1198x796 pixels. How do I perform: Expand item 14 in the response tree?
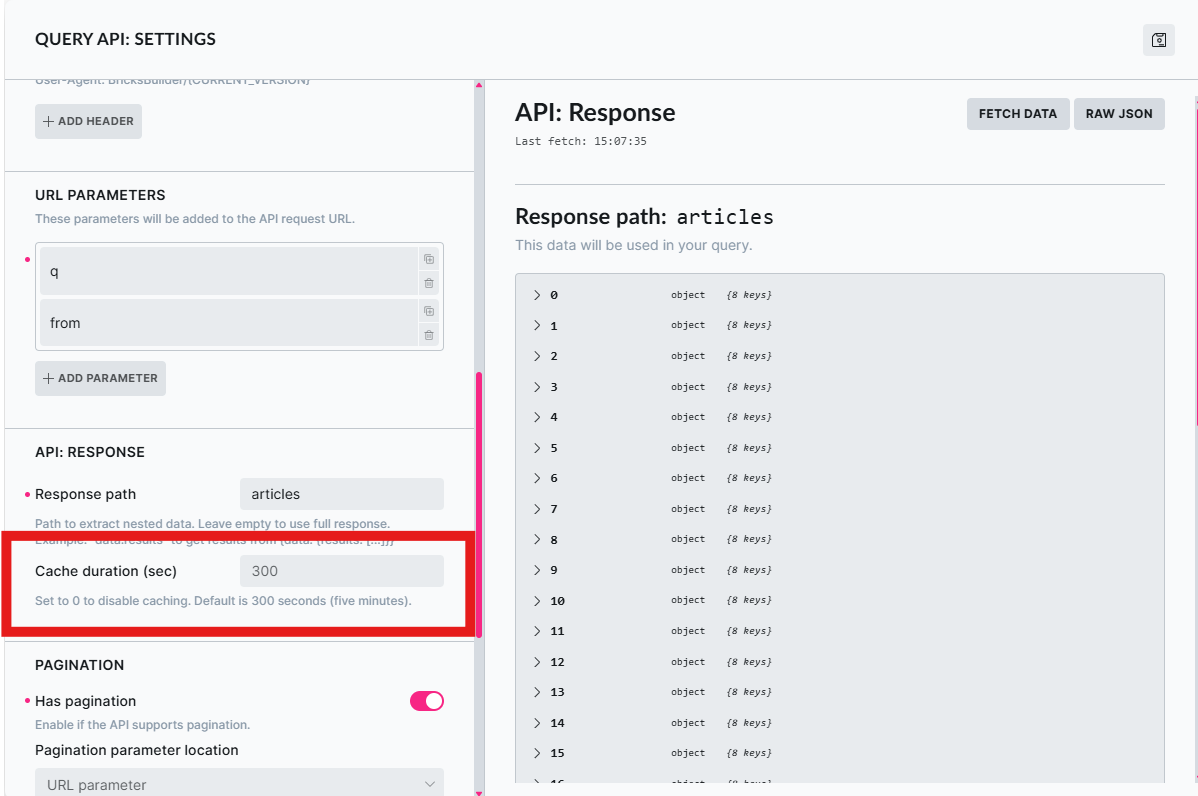(537, 723)
